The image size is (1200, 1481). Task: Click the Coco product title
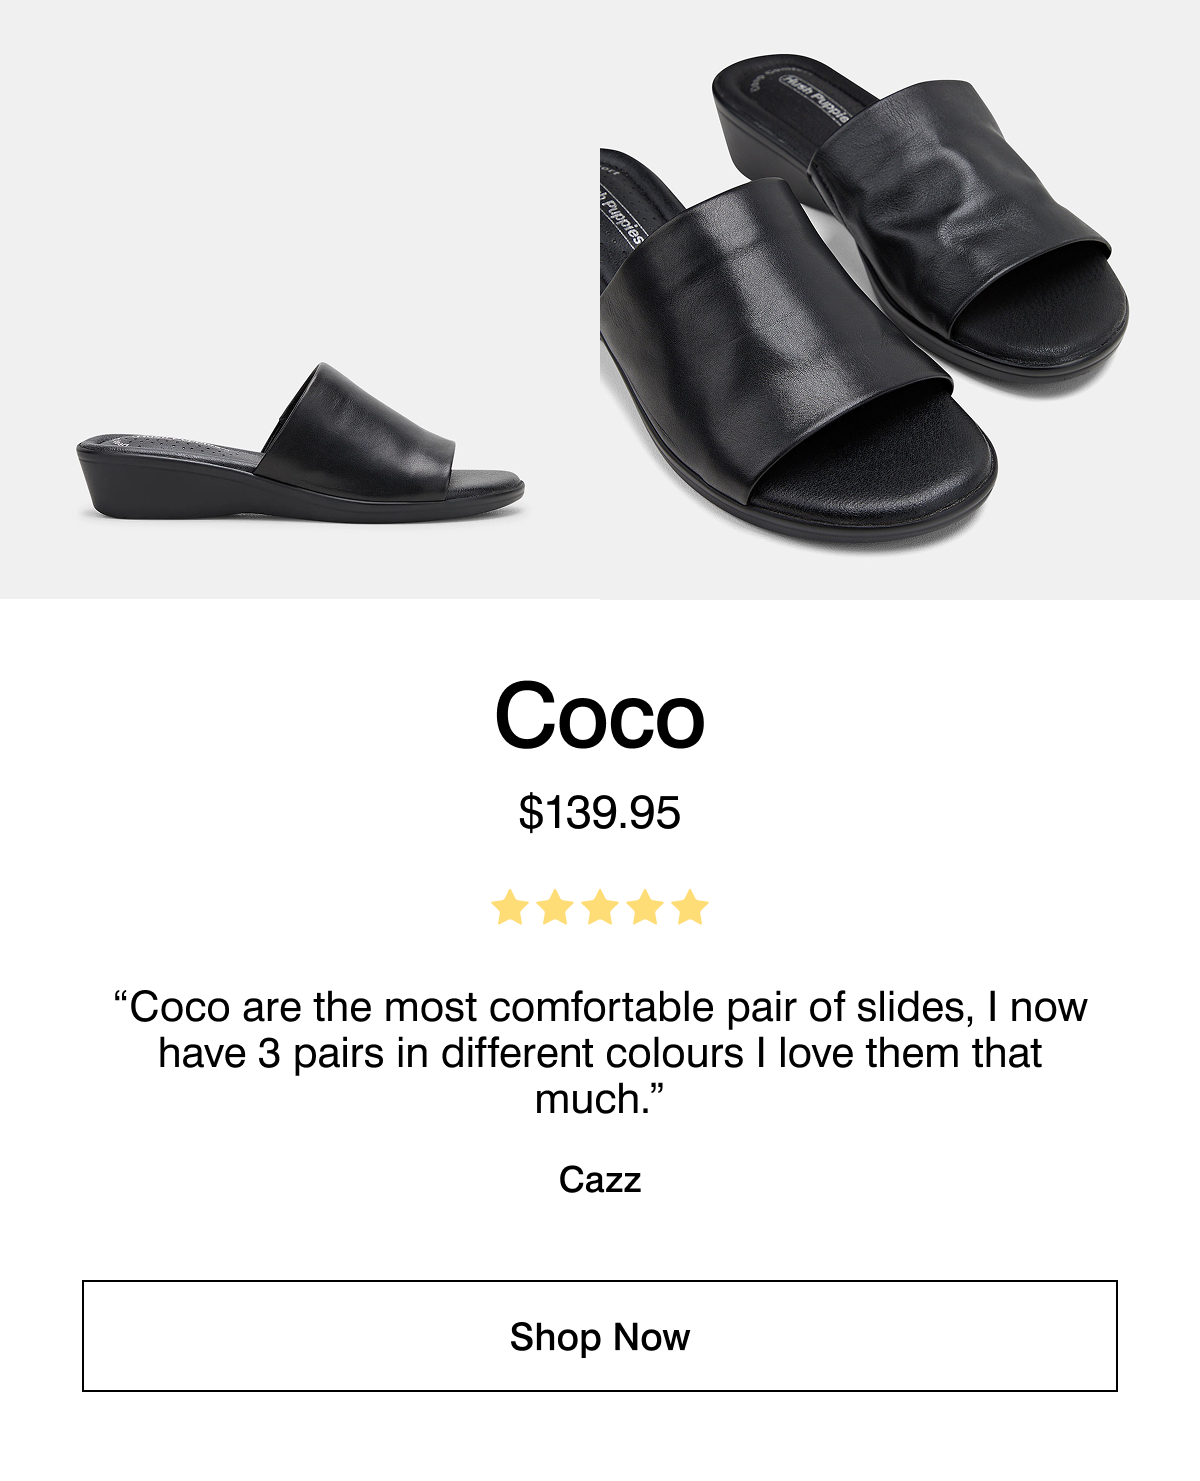click(600, 717)
